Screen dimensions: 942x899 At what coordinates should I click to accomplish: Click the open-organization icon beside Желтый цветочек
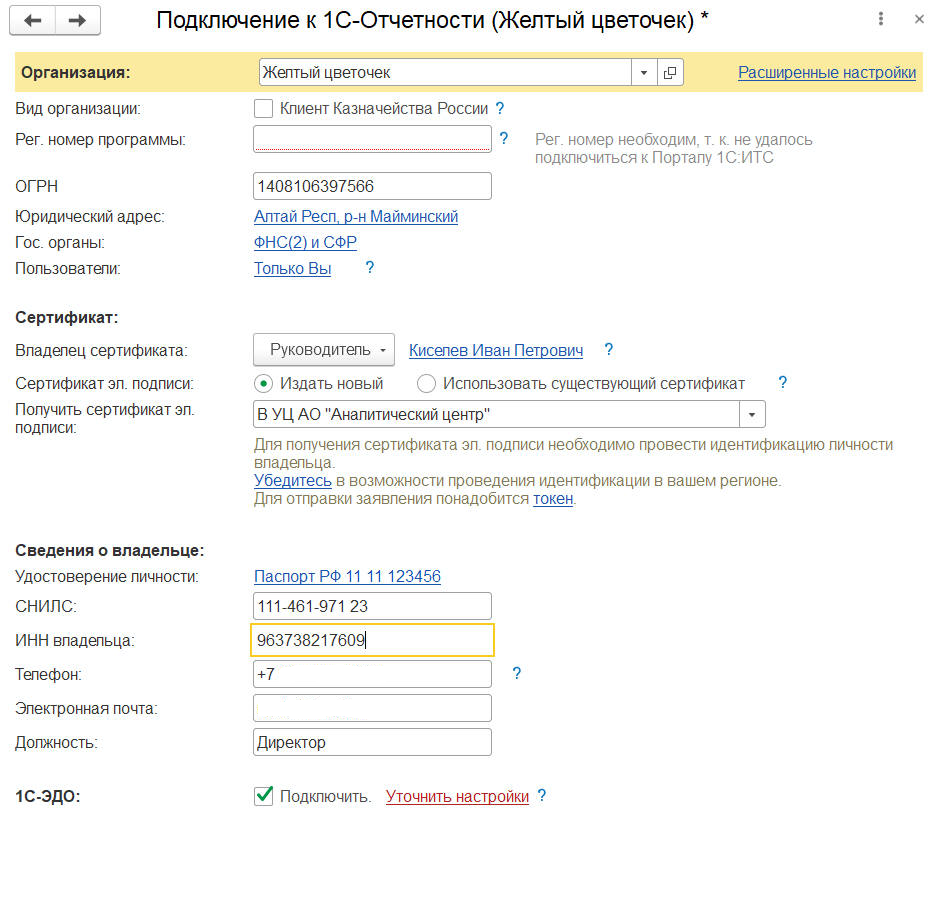click(x=670, y=73)
